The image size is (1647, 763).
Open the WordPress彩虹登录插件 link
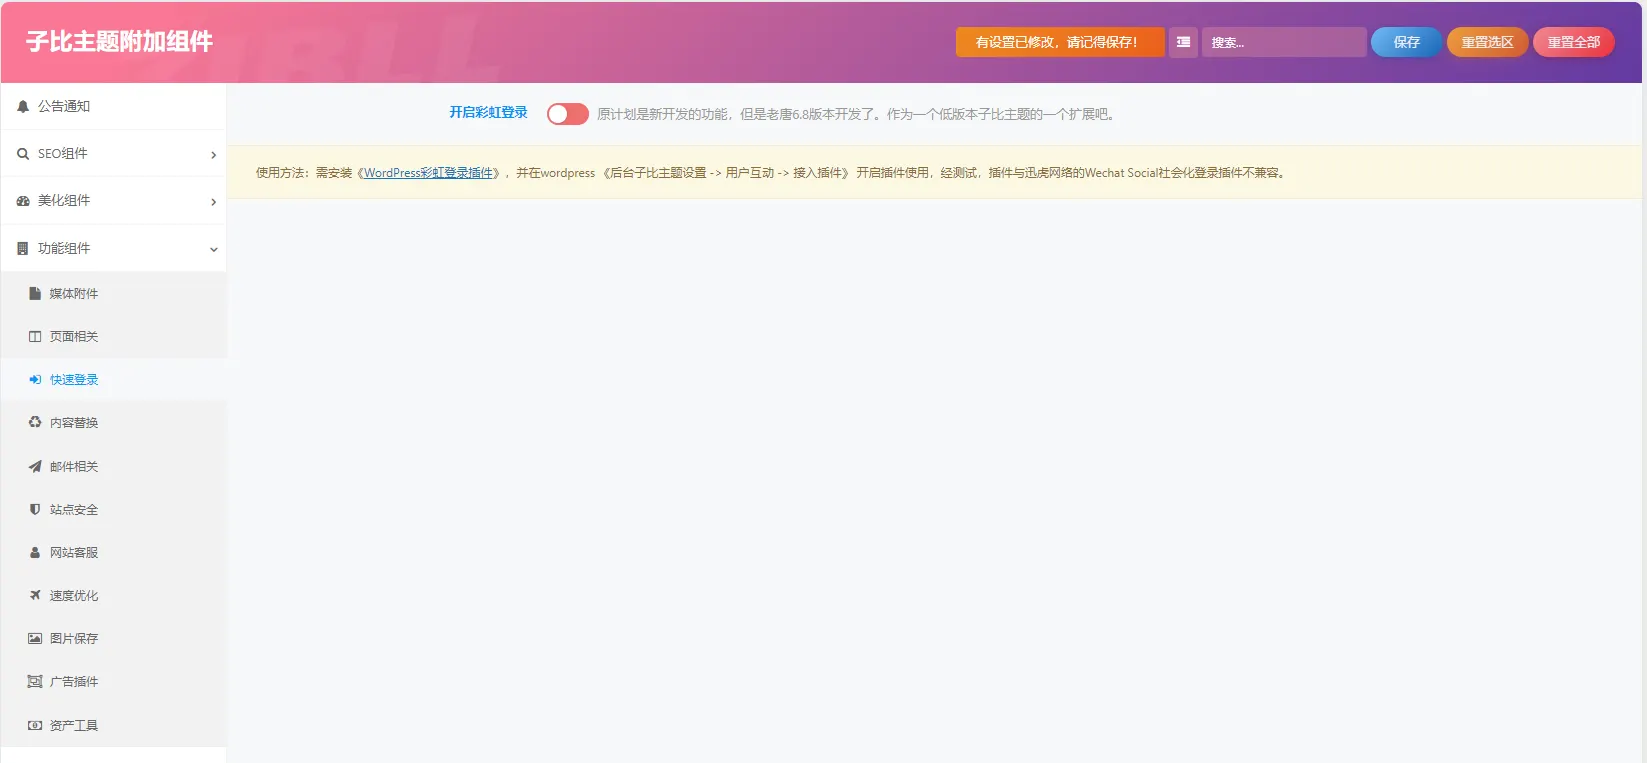[x=428, y=173]
